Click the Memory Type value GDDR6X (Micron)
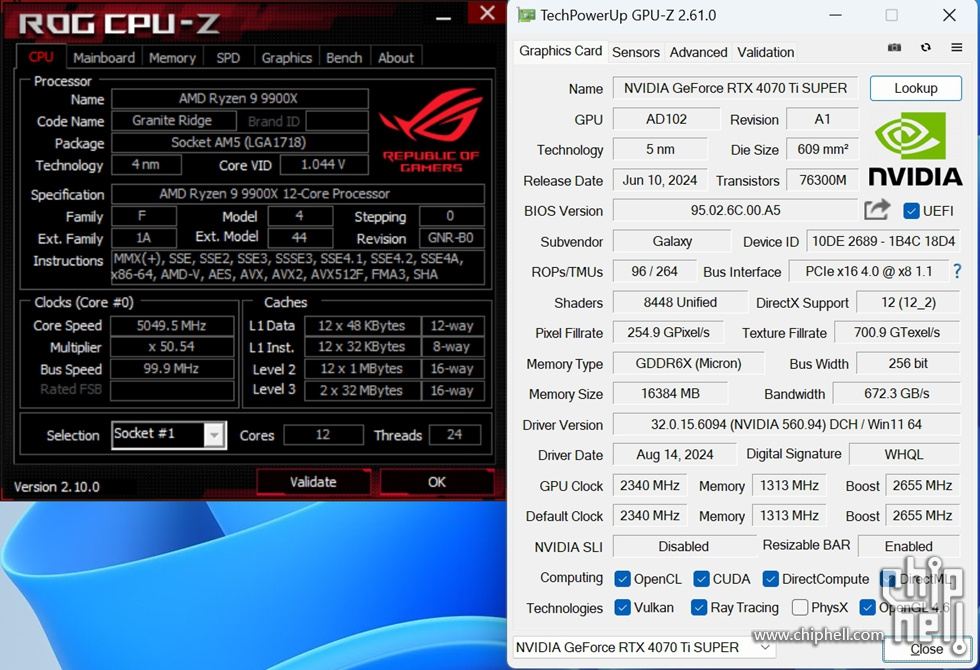980x670 pixels. pos(688,364)
